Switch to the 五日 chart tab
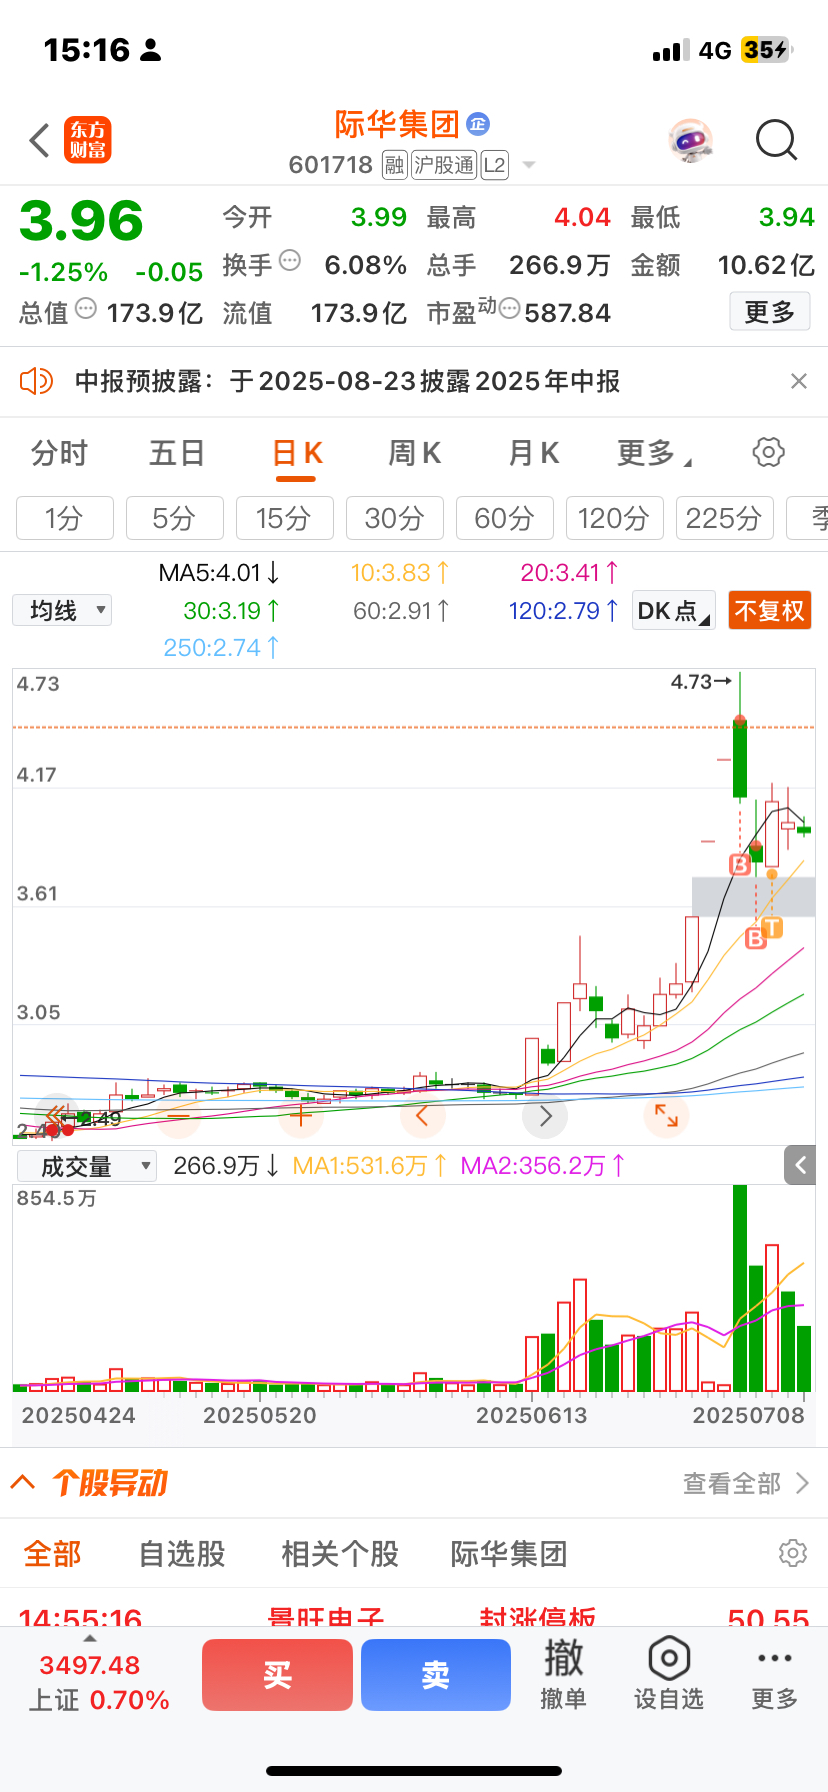 tap(177, 453)
